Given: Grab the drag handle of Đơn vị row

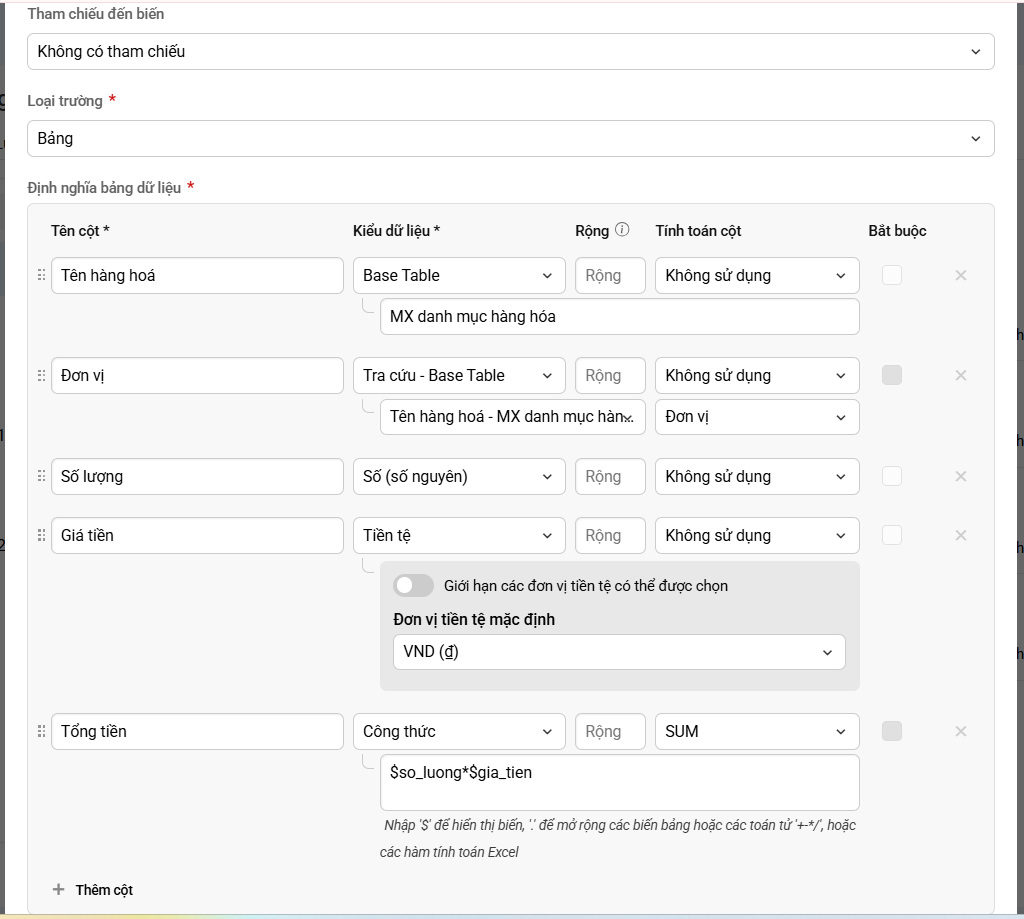Looking at the screenshot, I should click(x=41, y=375).
